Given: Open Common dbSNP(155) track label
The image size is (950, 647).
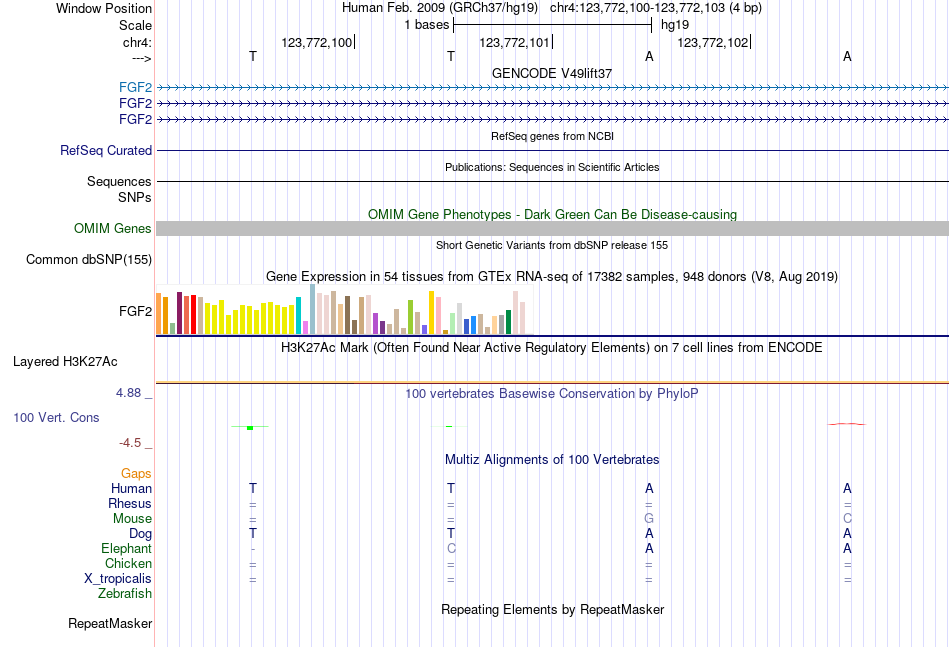Looking at the screenshot, I should [x=88, y=259].
